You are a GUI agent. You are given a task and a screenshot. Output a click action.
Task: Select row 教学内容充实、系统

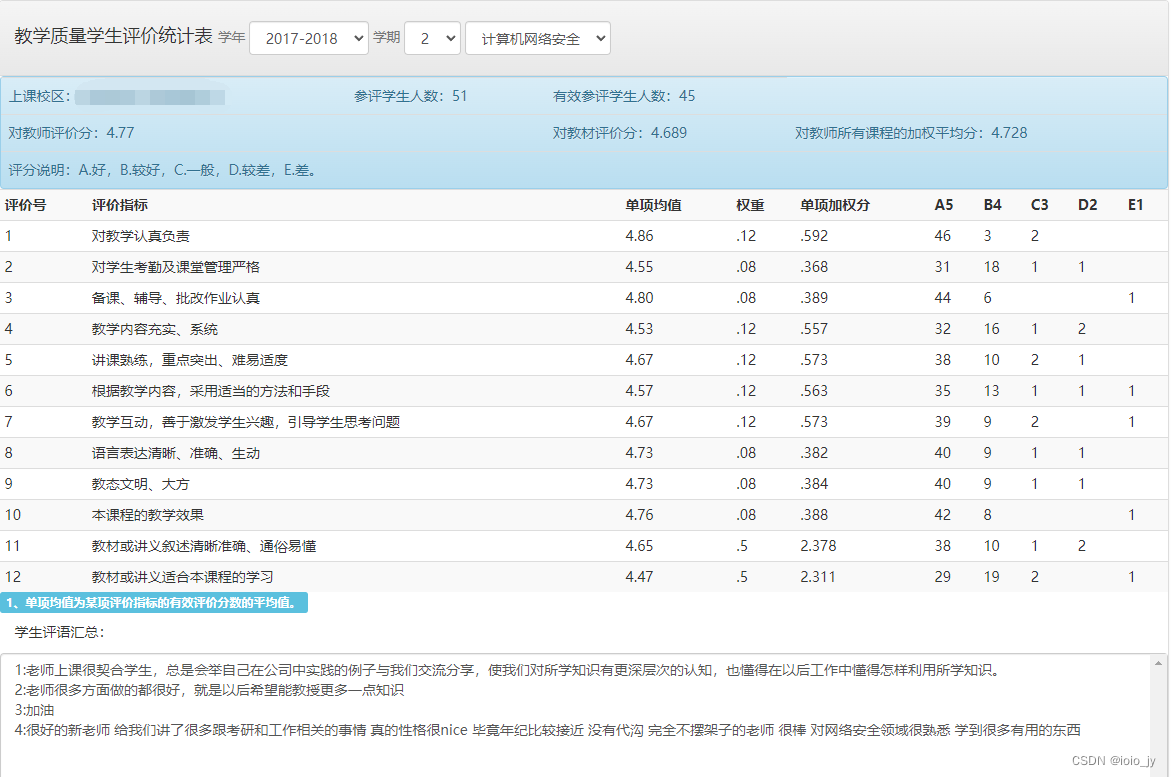[x=585, y=329]
